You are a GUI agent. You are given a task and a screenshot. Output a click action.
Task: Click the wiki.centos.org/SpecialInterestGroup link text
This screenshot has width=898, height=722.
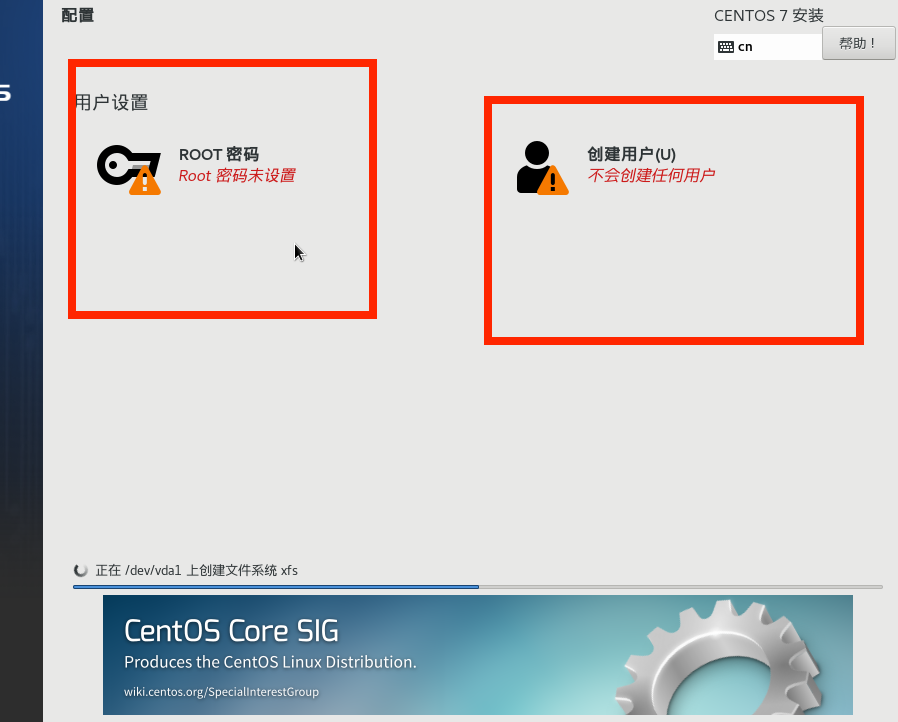tap(221, 692)
